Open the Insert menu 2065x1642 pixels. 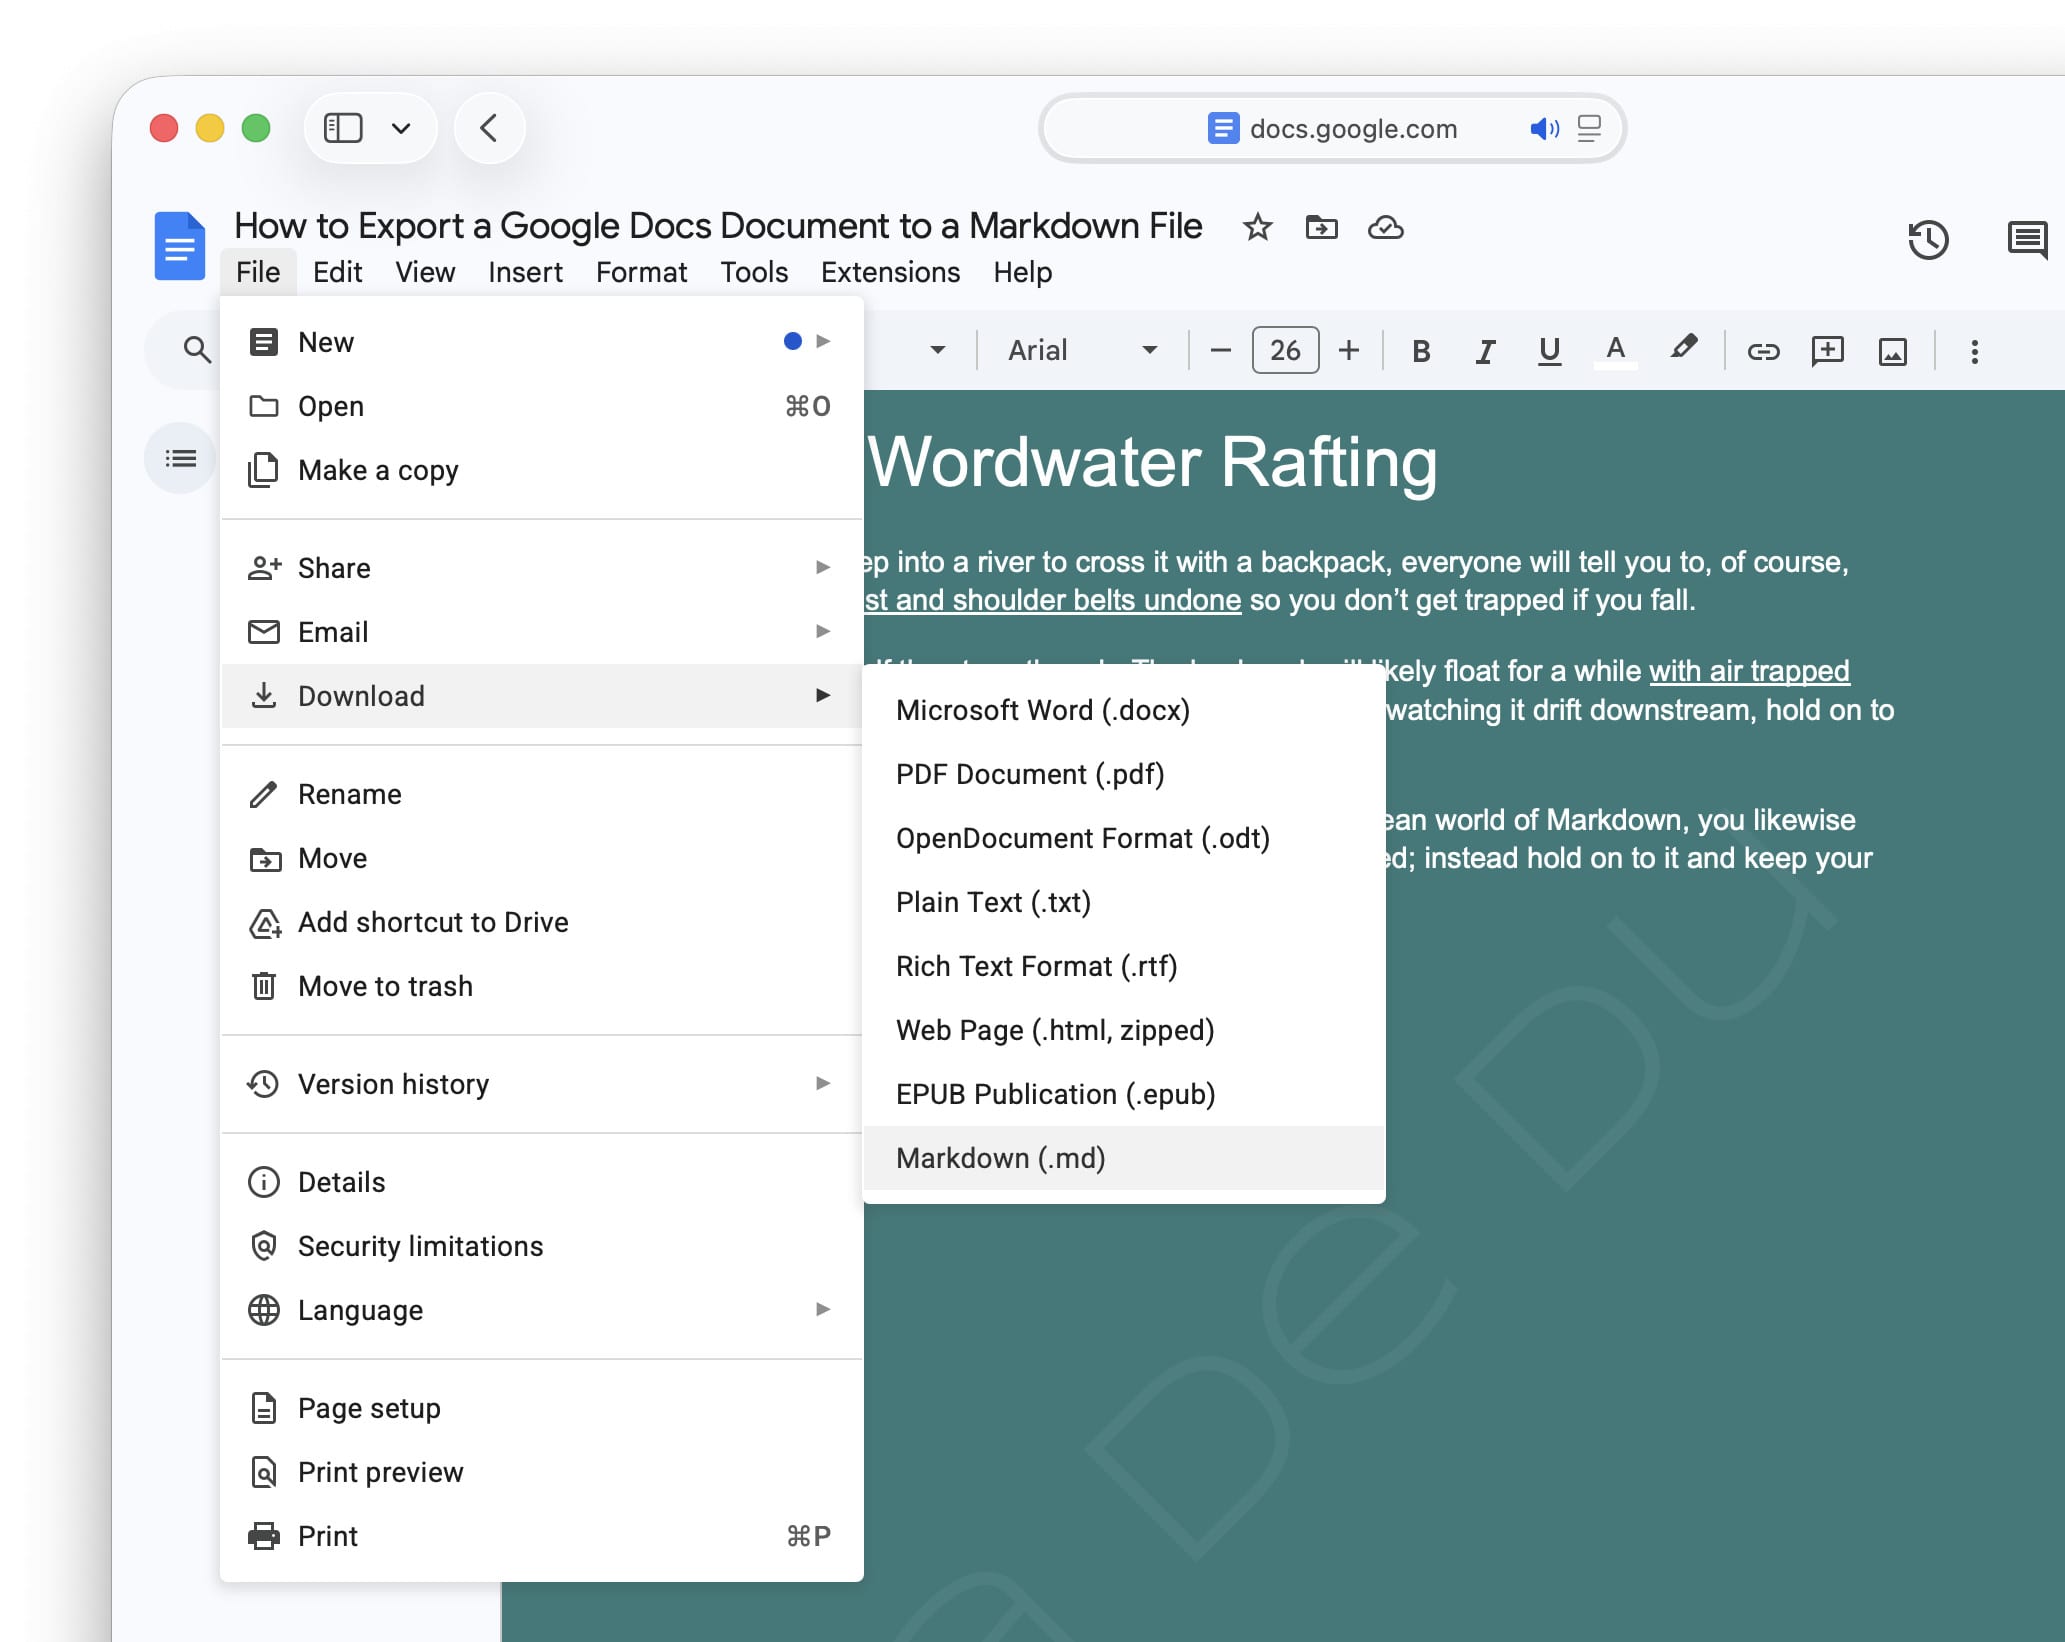pos(525,272)
